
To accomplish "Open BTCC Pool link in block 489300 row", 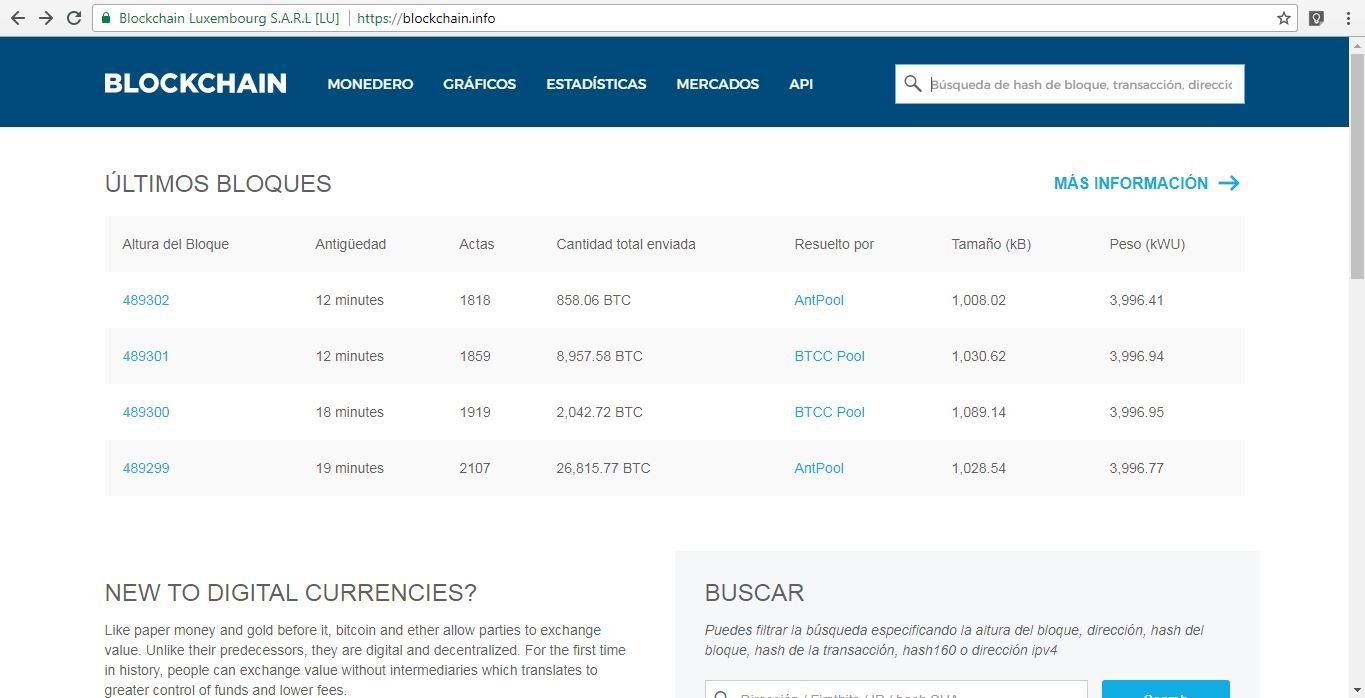I will (x=830, y=412).
